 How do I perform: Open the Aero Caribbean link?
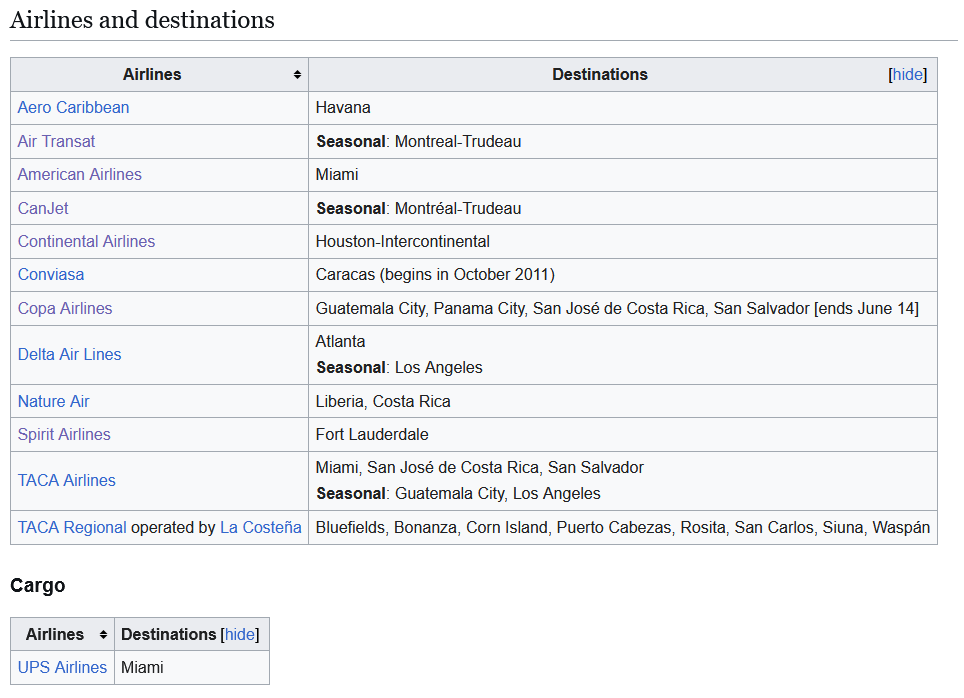point(73,108)
